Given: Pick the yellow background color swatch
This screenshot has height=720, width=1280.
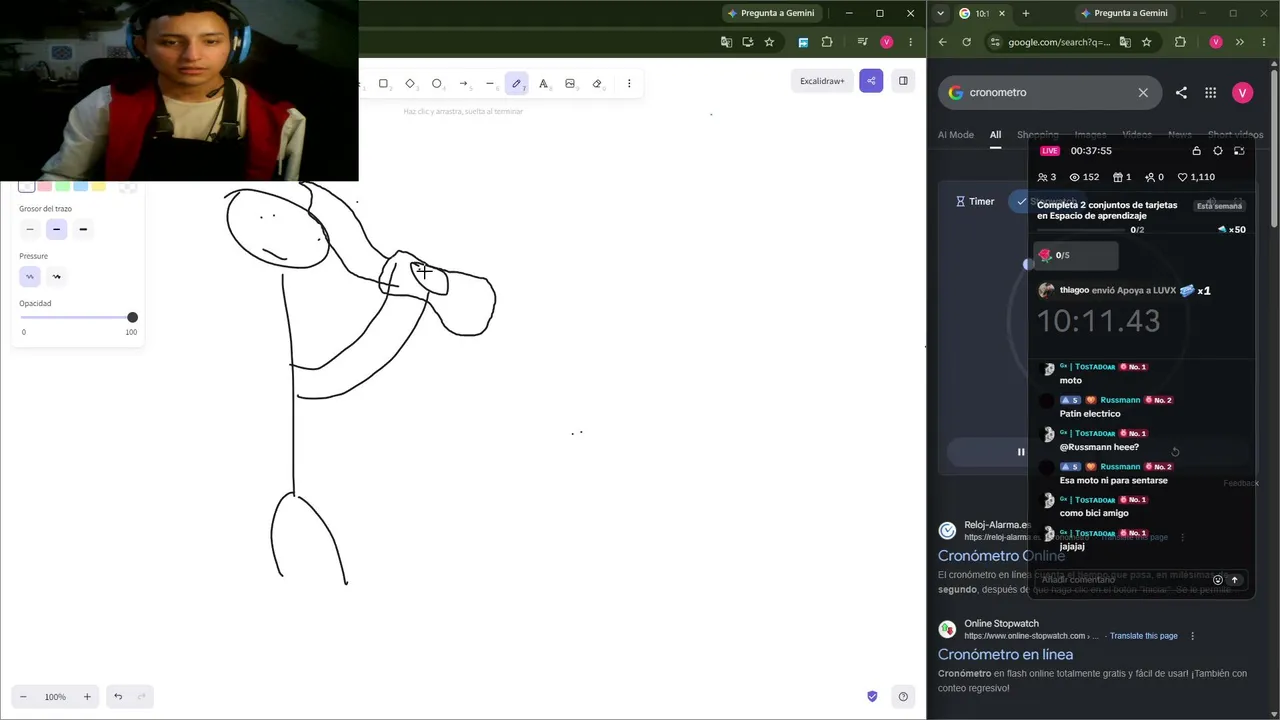Looking at the screenshot, I should (98, 186).
